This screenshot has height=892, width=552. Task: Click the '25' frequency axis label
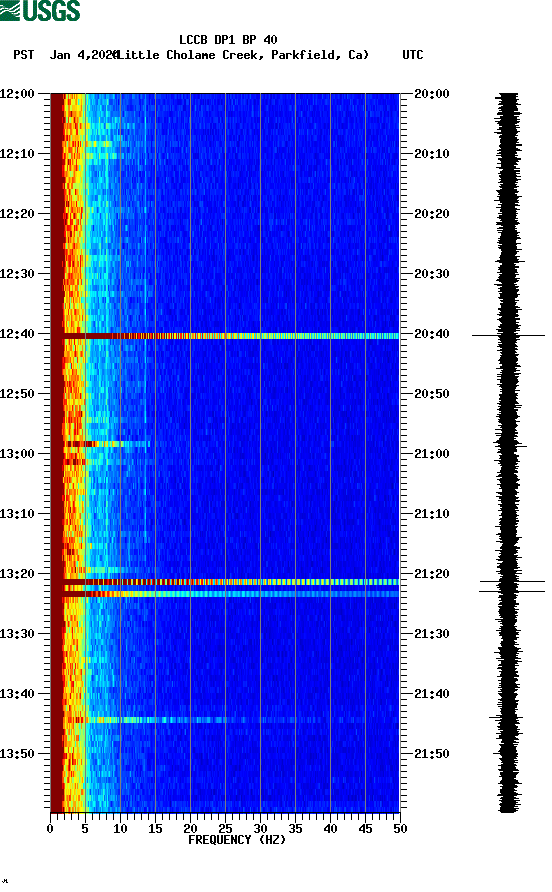point(225,829)
